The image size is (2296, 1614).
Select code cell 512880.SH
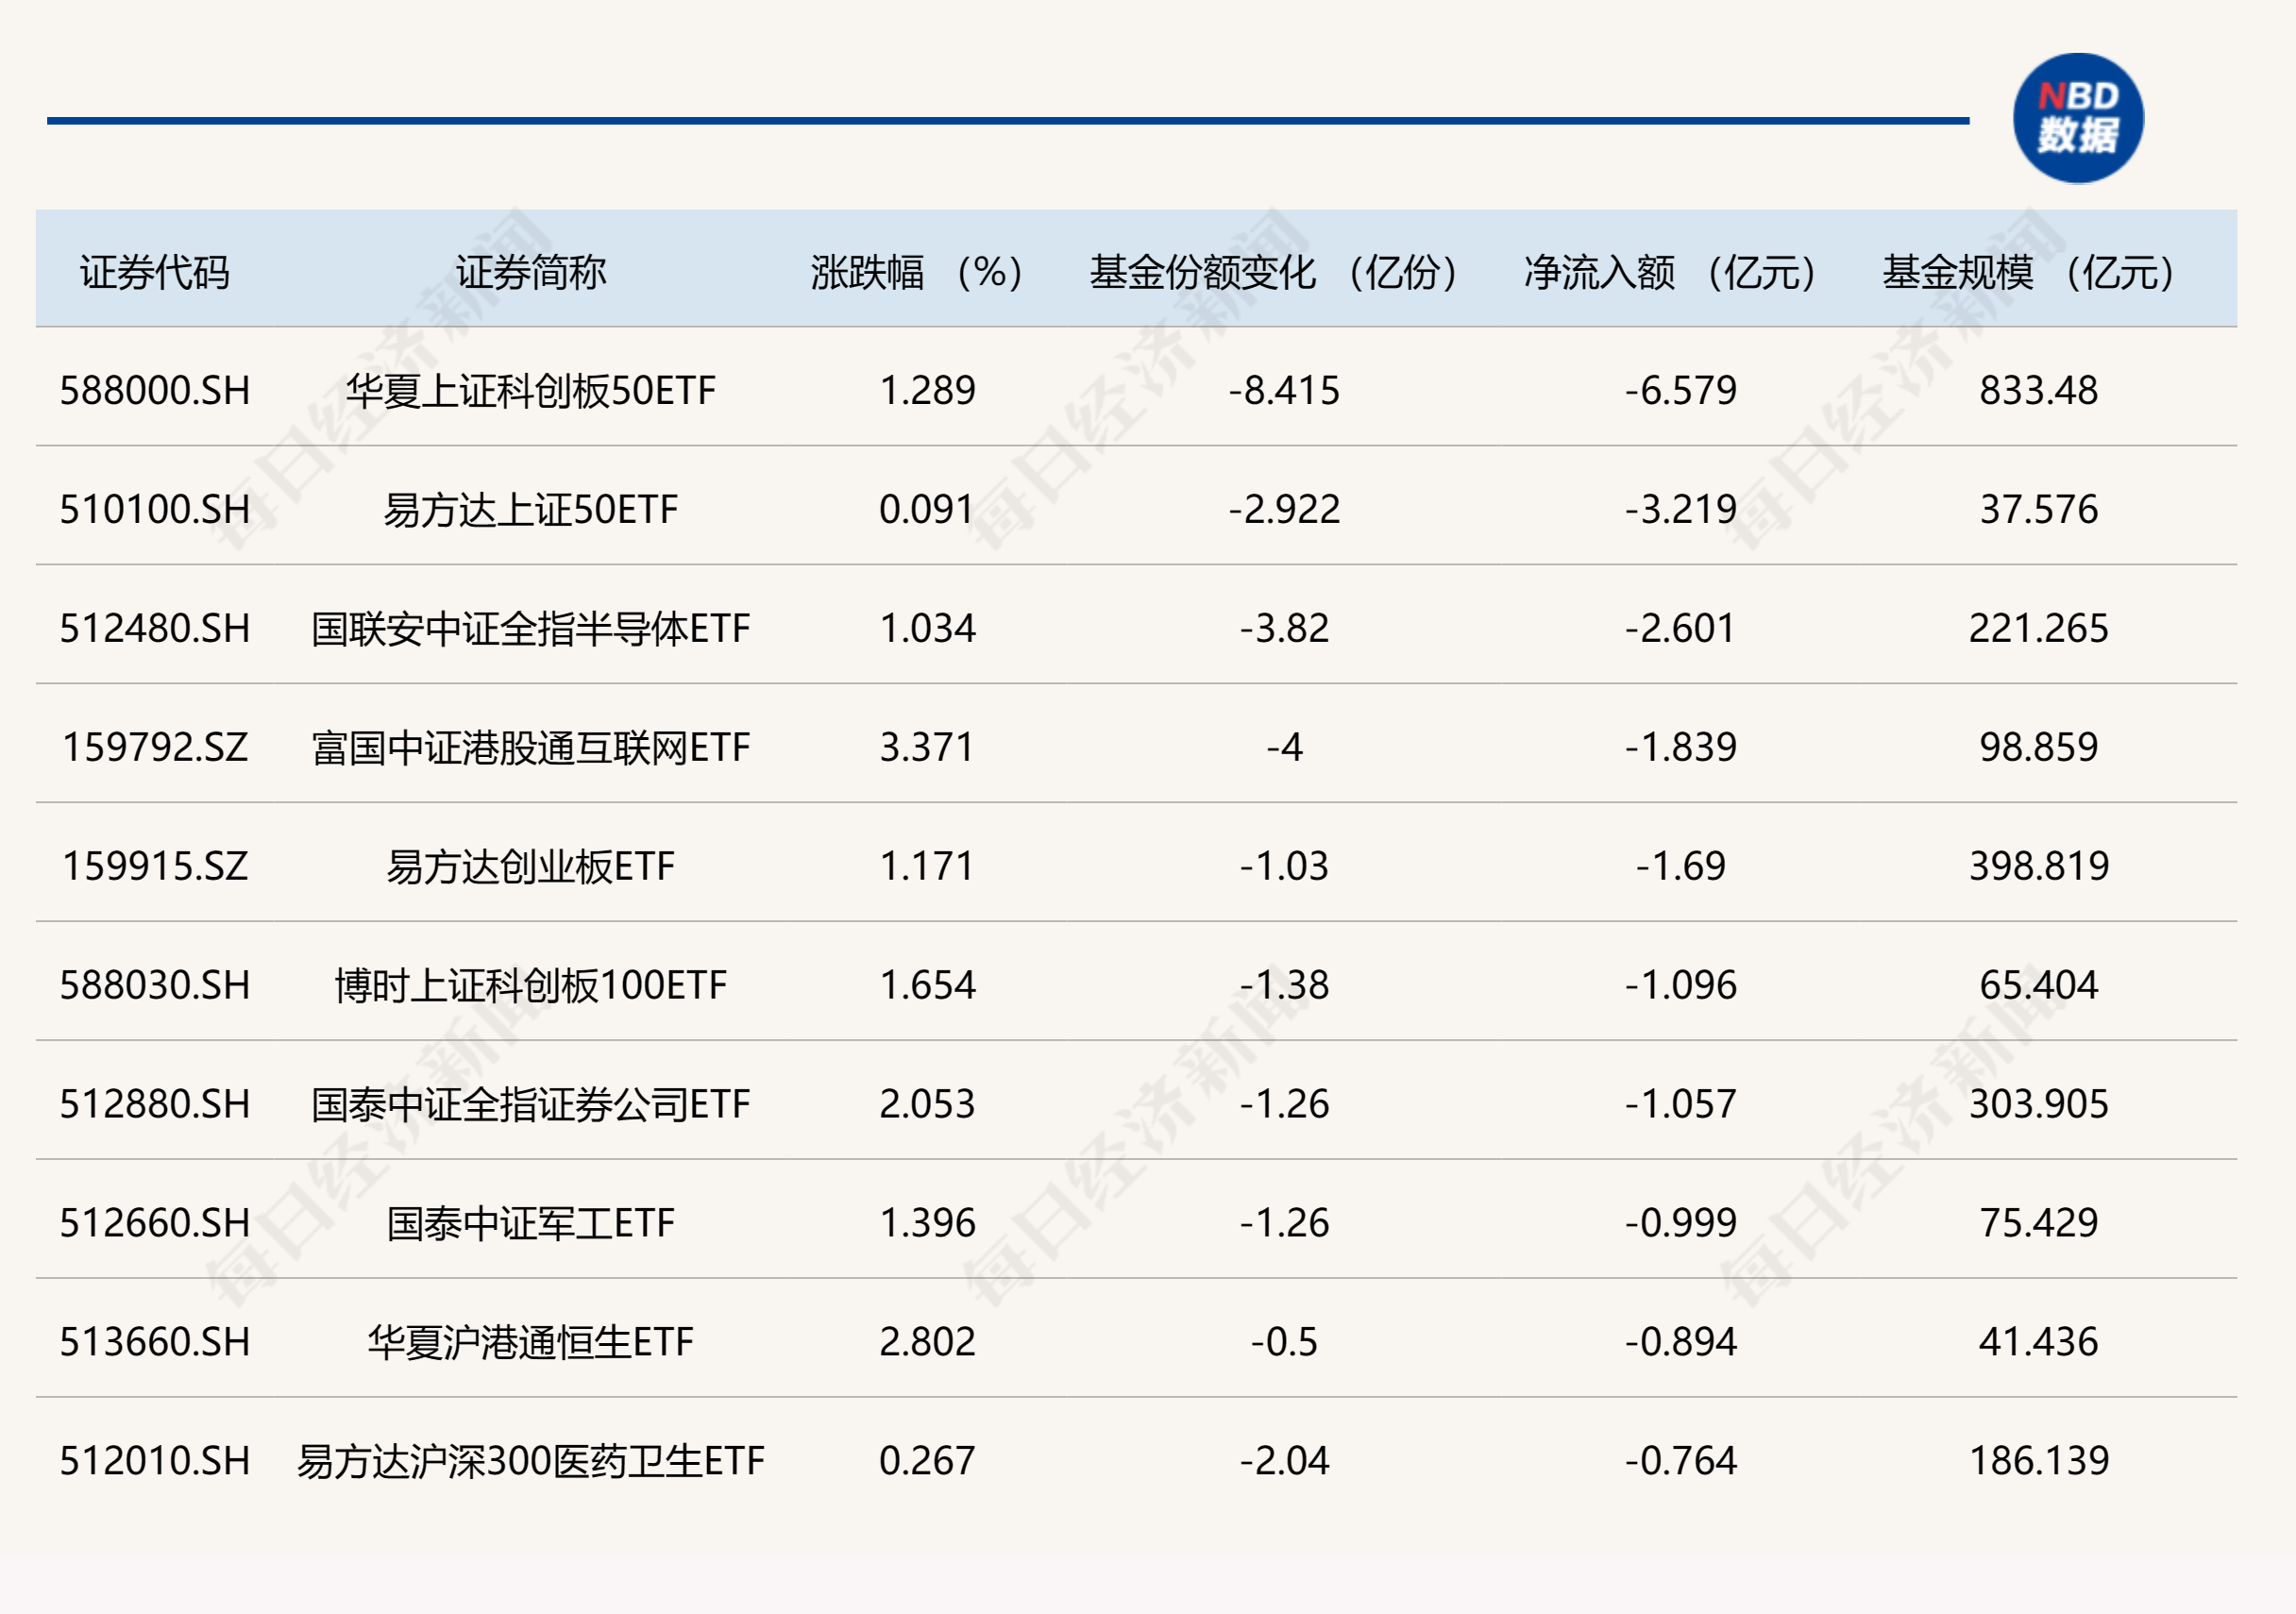(x=155, y=1104)
